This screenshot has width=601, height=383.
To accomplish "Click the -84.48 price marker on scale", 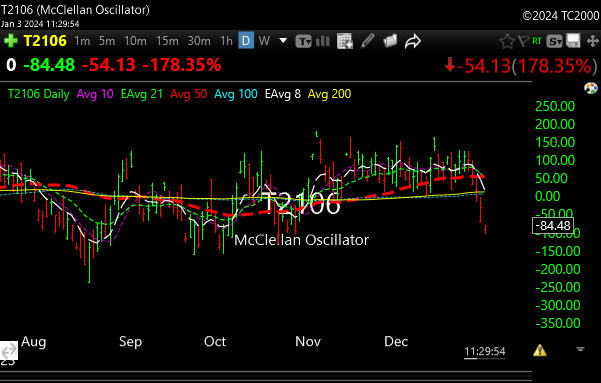I will 553,225.
